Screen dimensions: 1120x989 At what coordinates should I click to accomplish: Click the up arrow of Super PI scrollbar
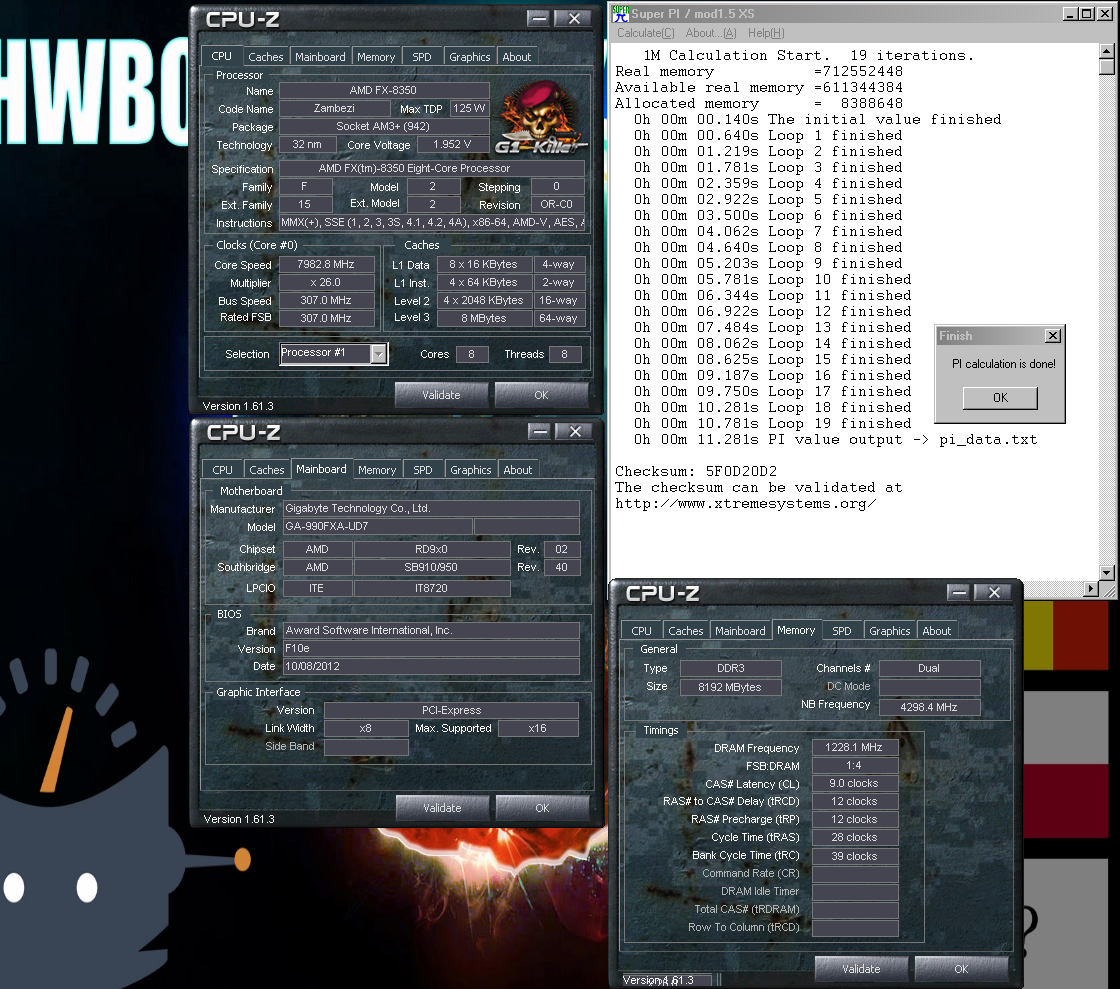[x=1106, y=51]
